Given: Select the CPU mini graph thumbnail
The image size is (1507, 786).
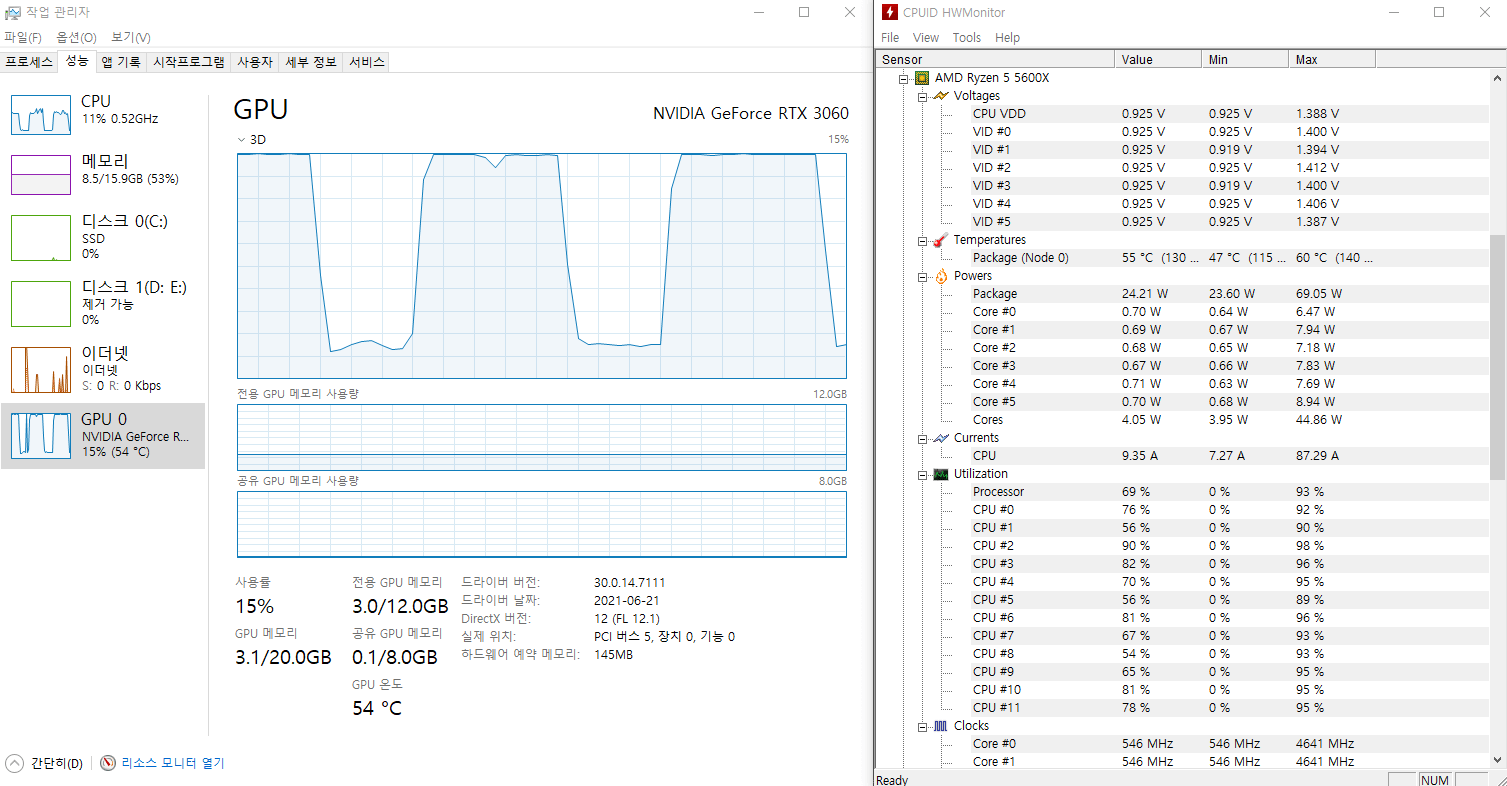Looking at the screenshot, I should (x=41, y=115).
